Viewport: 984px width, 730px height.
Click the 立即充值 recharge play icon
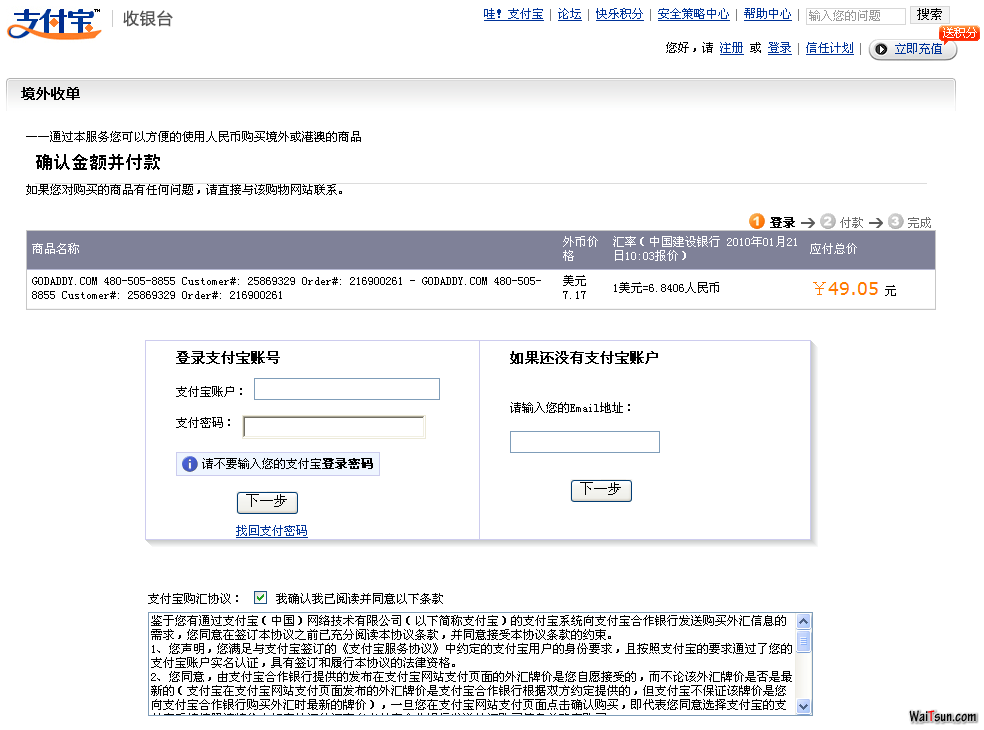pyautogui.click(x=881, y=49)
